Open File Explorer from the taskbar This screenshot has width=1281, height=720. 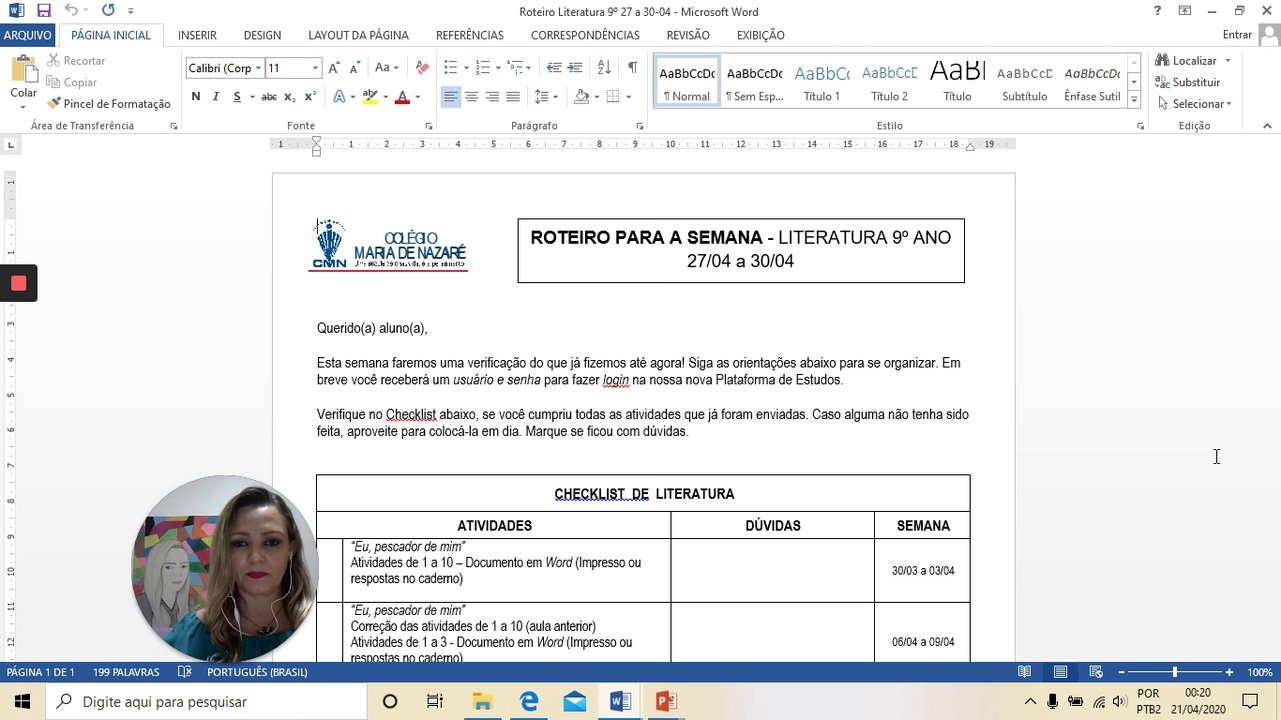pyautogui.click(x=482, y=701)
